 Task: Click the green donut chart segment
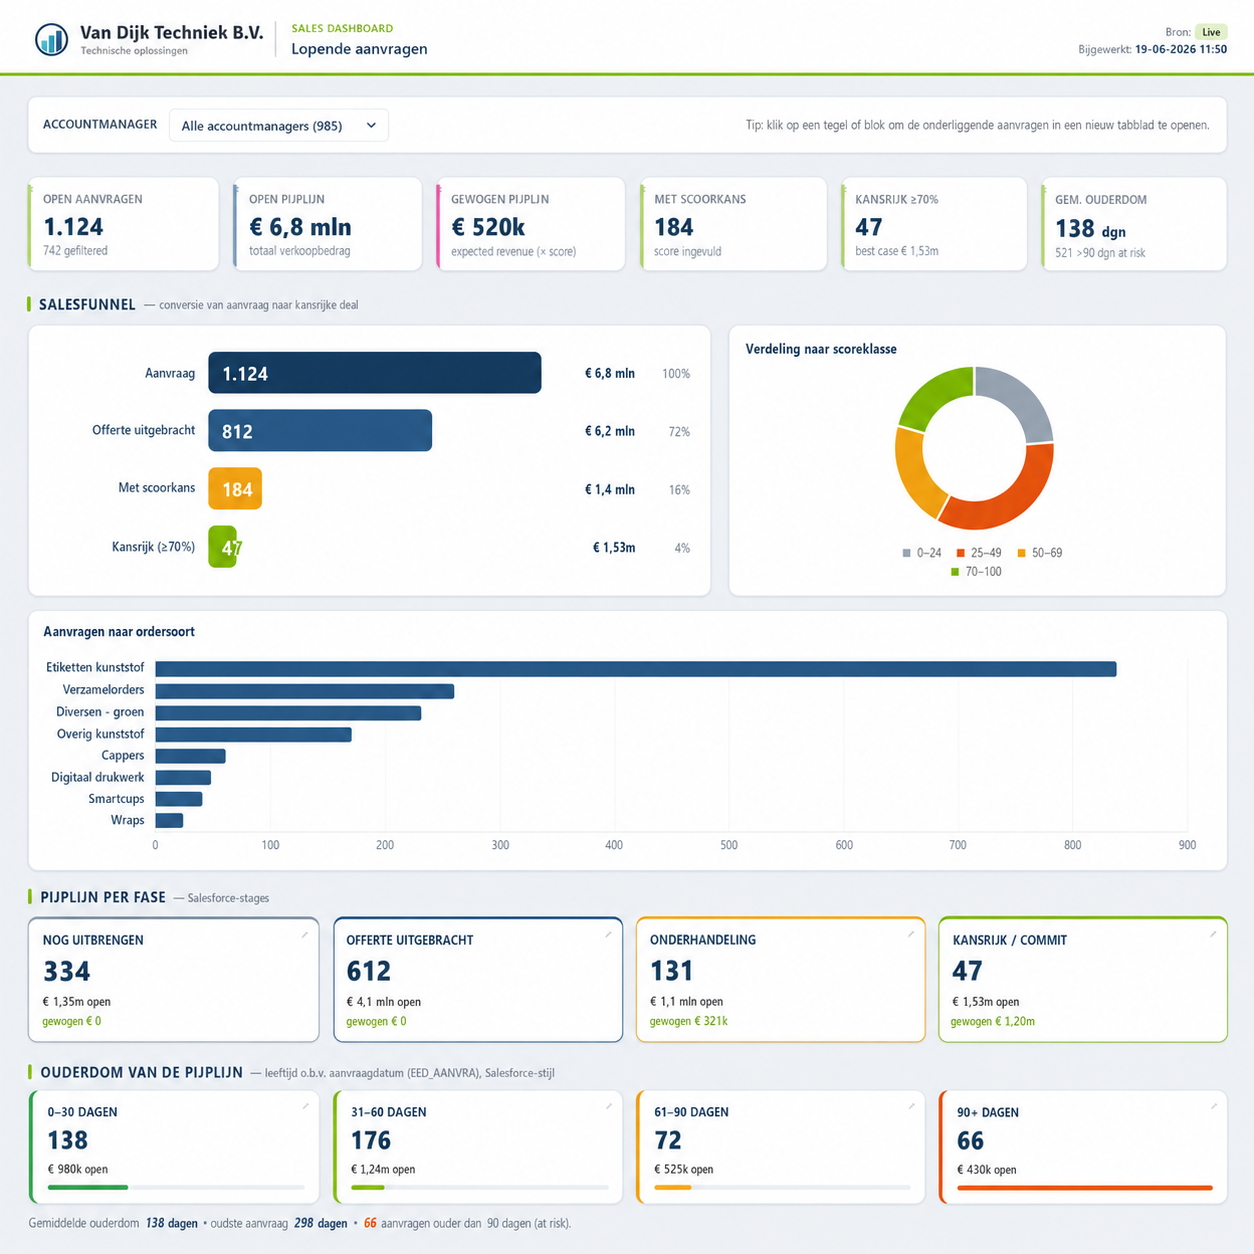tap(932, 395)
